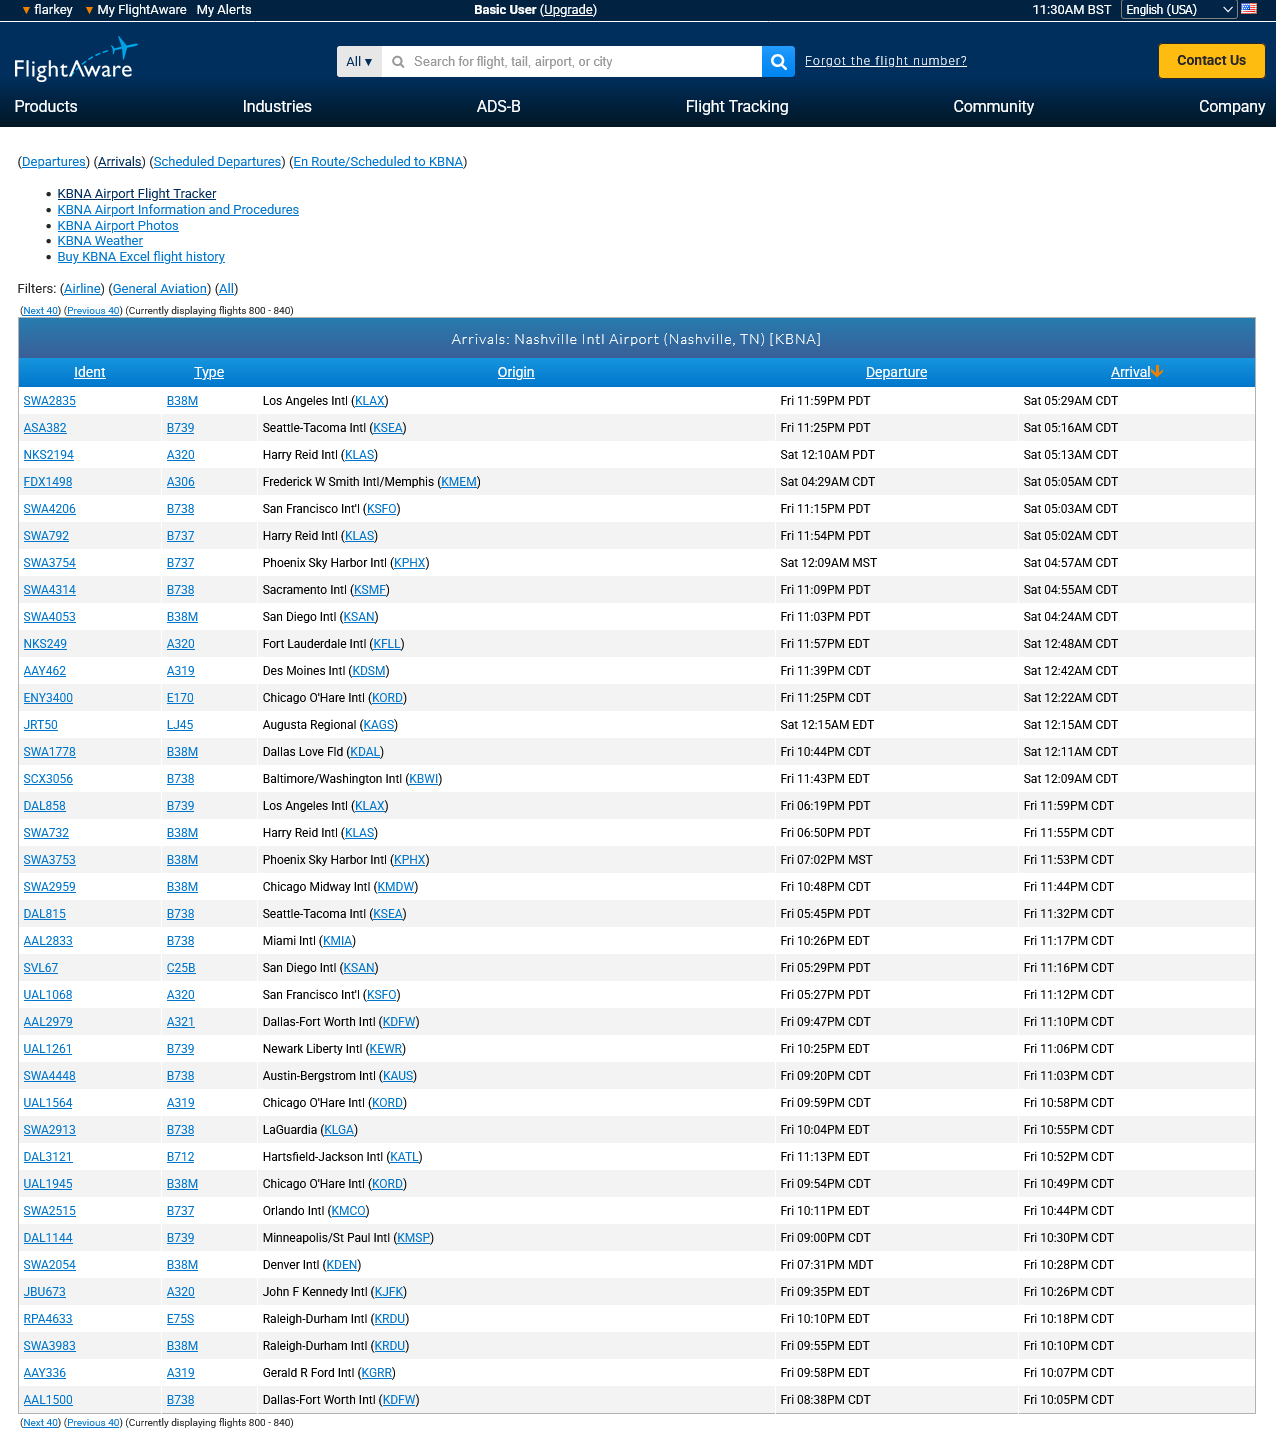Open the Products menu
Image resolution: width=1276 pixels, height=1431 pixels.
coord(46,106)
